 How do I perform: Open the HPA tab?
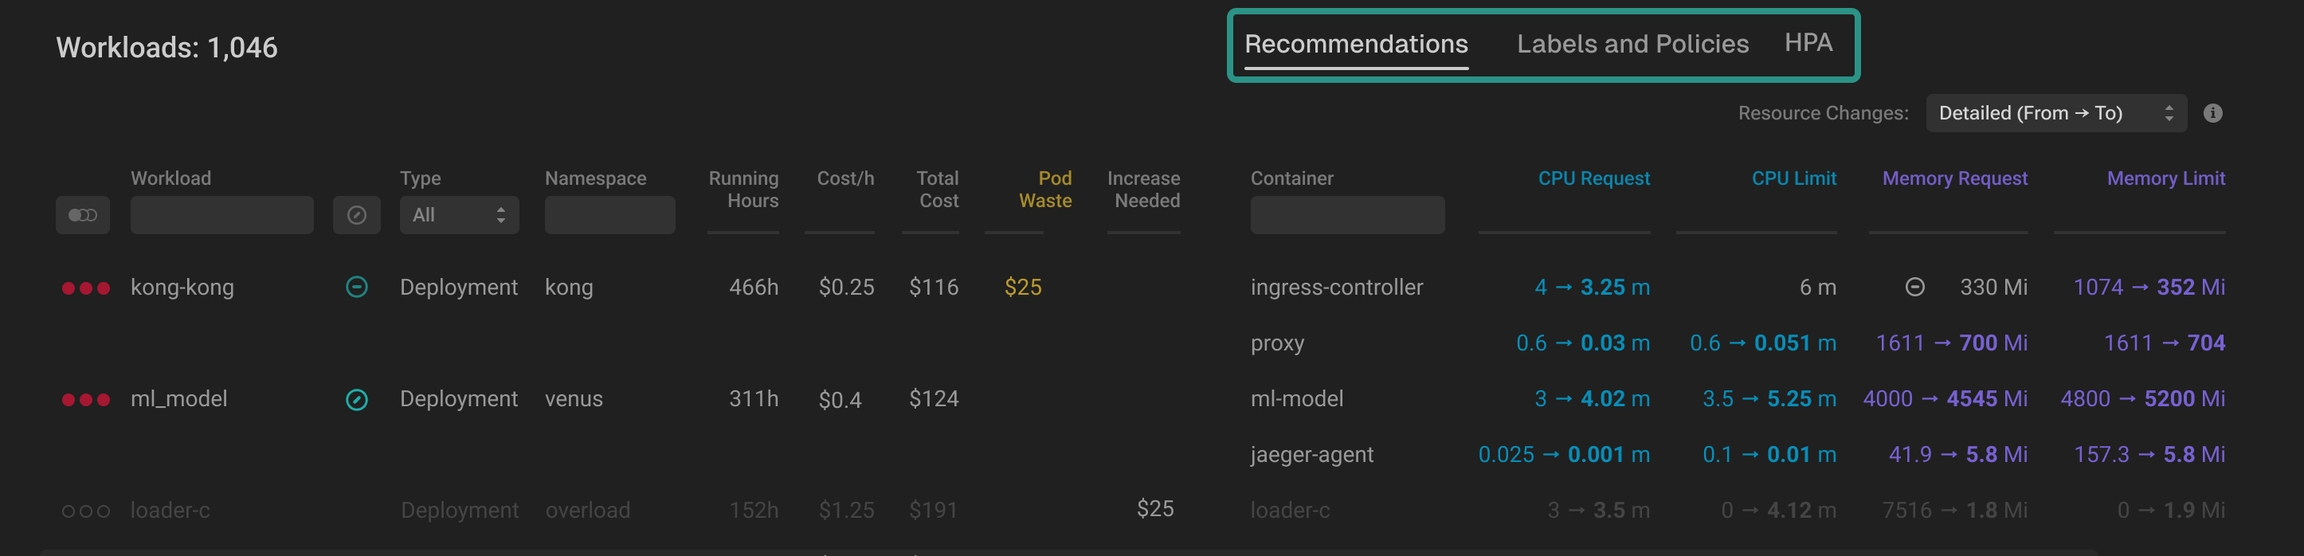1808,43
